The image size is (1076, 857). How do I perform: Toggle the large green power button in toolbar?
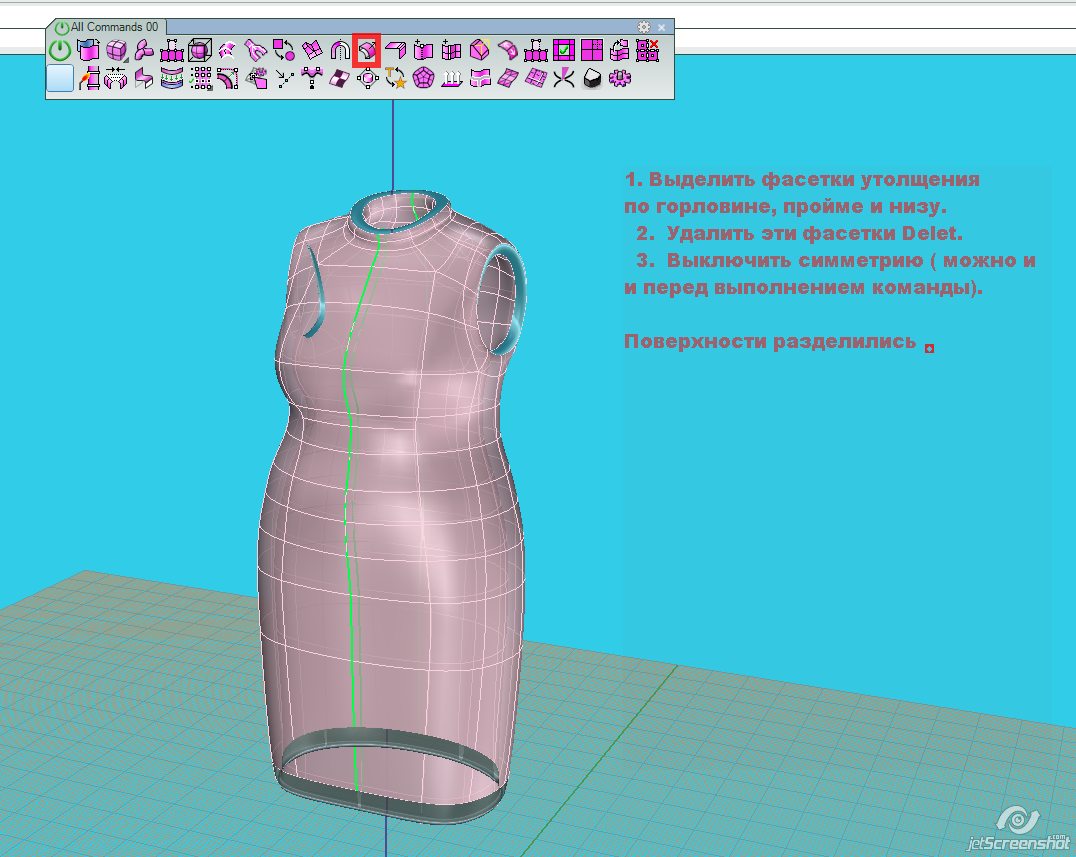click(60, 50)
